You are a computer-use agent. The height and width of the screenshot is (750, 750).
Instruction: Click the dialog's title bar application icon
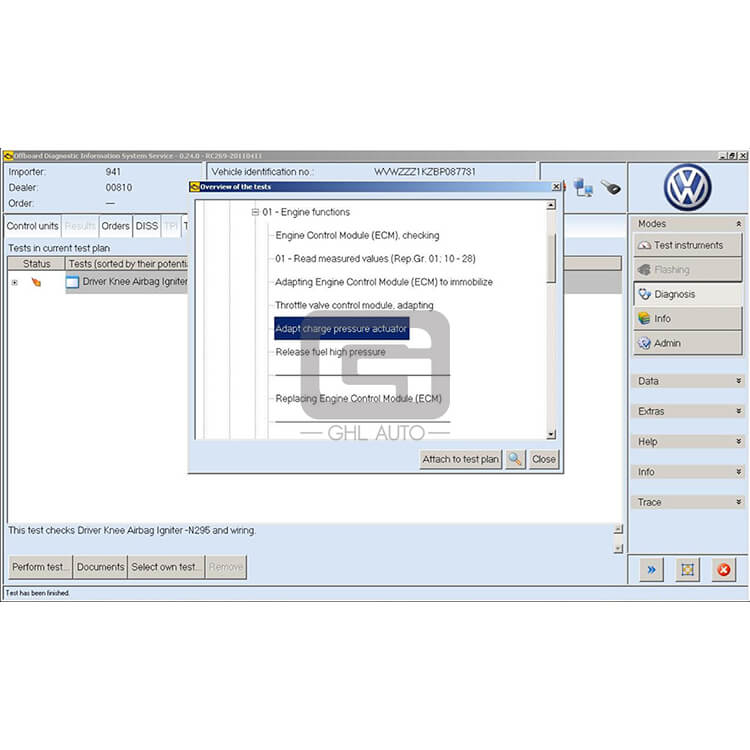(195, 187)
